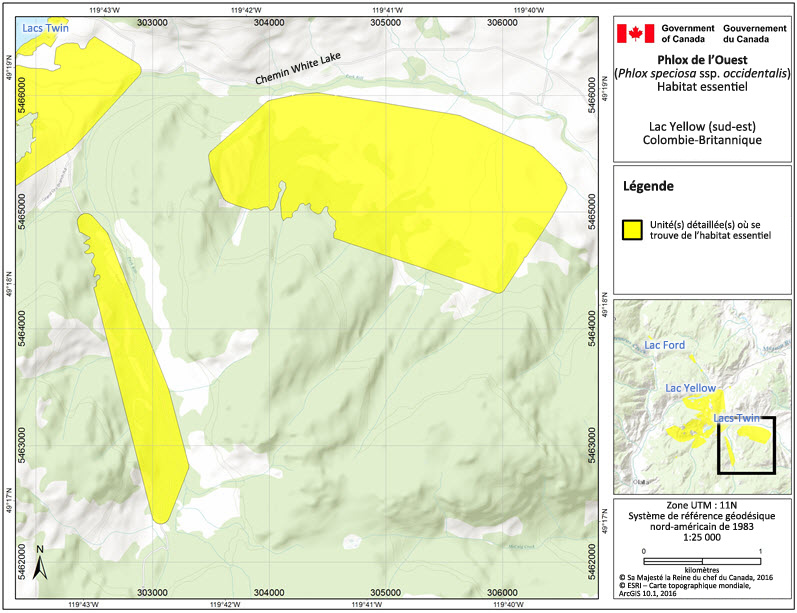Image resolution: width=797 pixels, height=613 pixels.
Task: Click the Légende heading
Action: tap(648, 186)
